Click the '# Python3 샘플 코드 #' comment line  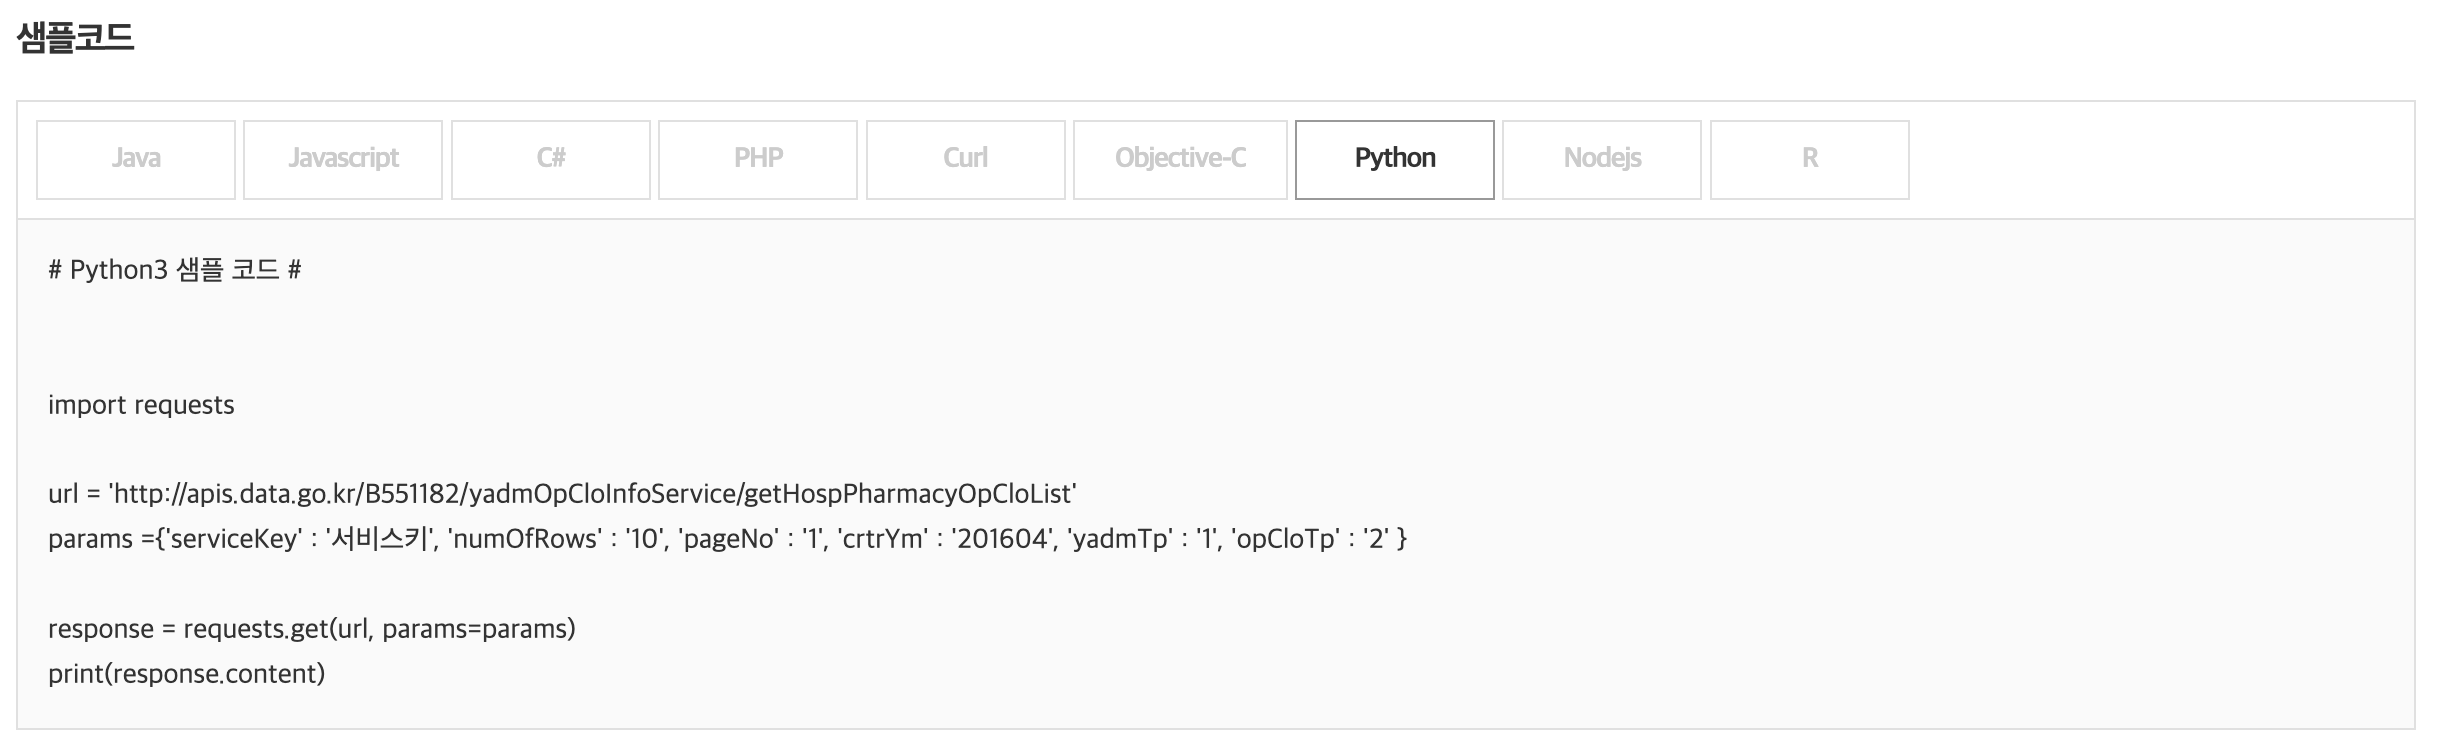coord(175,270)
